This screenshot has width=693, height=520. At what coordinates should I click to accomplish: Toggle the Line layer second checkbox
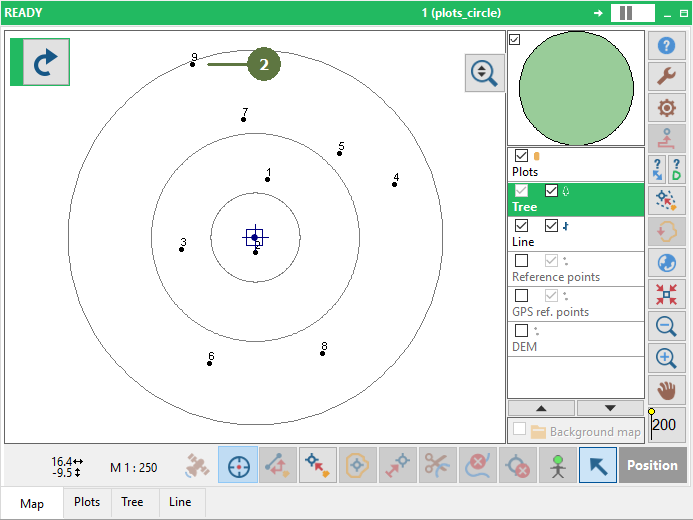click(551, 225)
